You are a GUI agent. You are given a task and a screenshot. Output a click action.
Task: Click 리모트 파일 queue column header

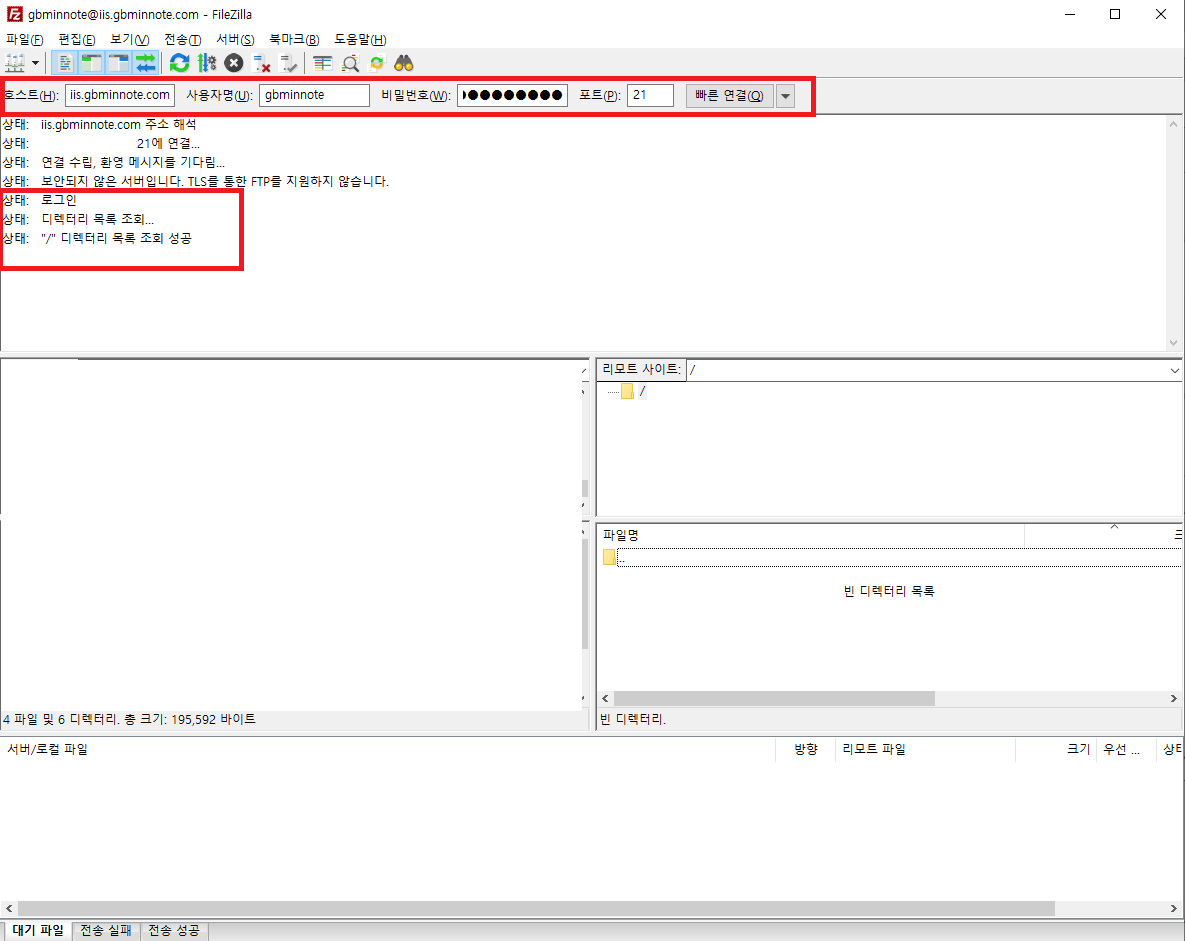[926, 749]
